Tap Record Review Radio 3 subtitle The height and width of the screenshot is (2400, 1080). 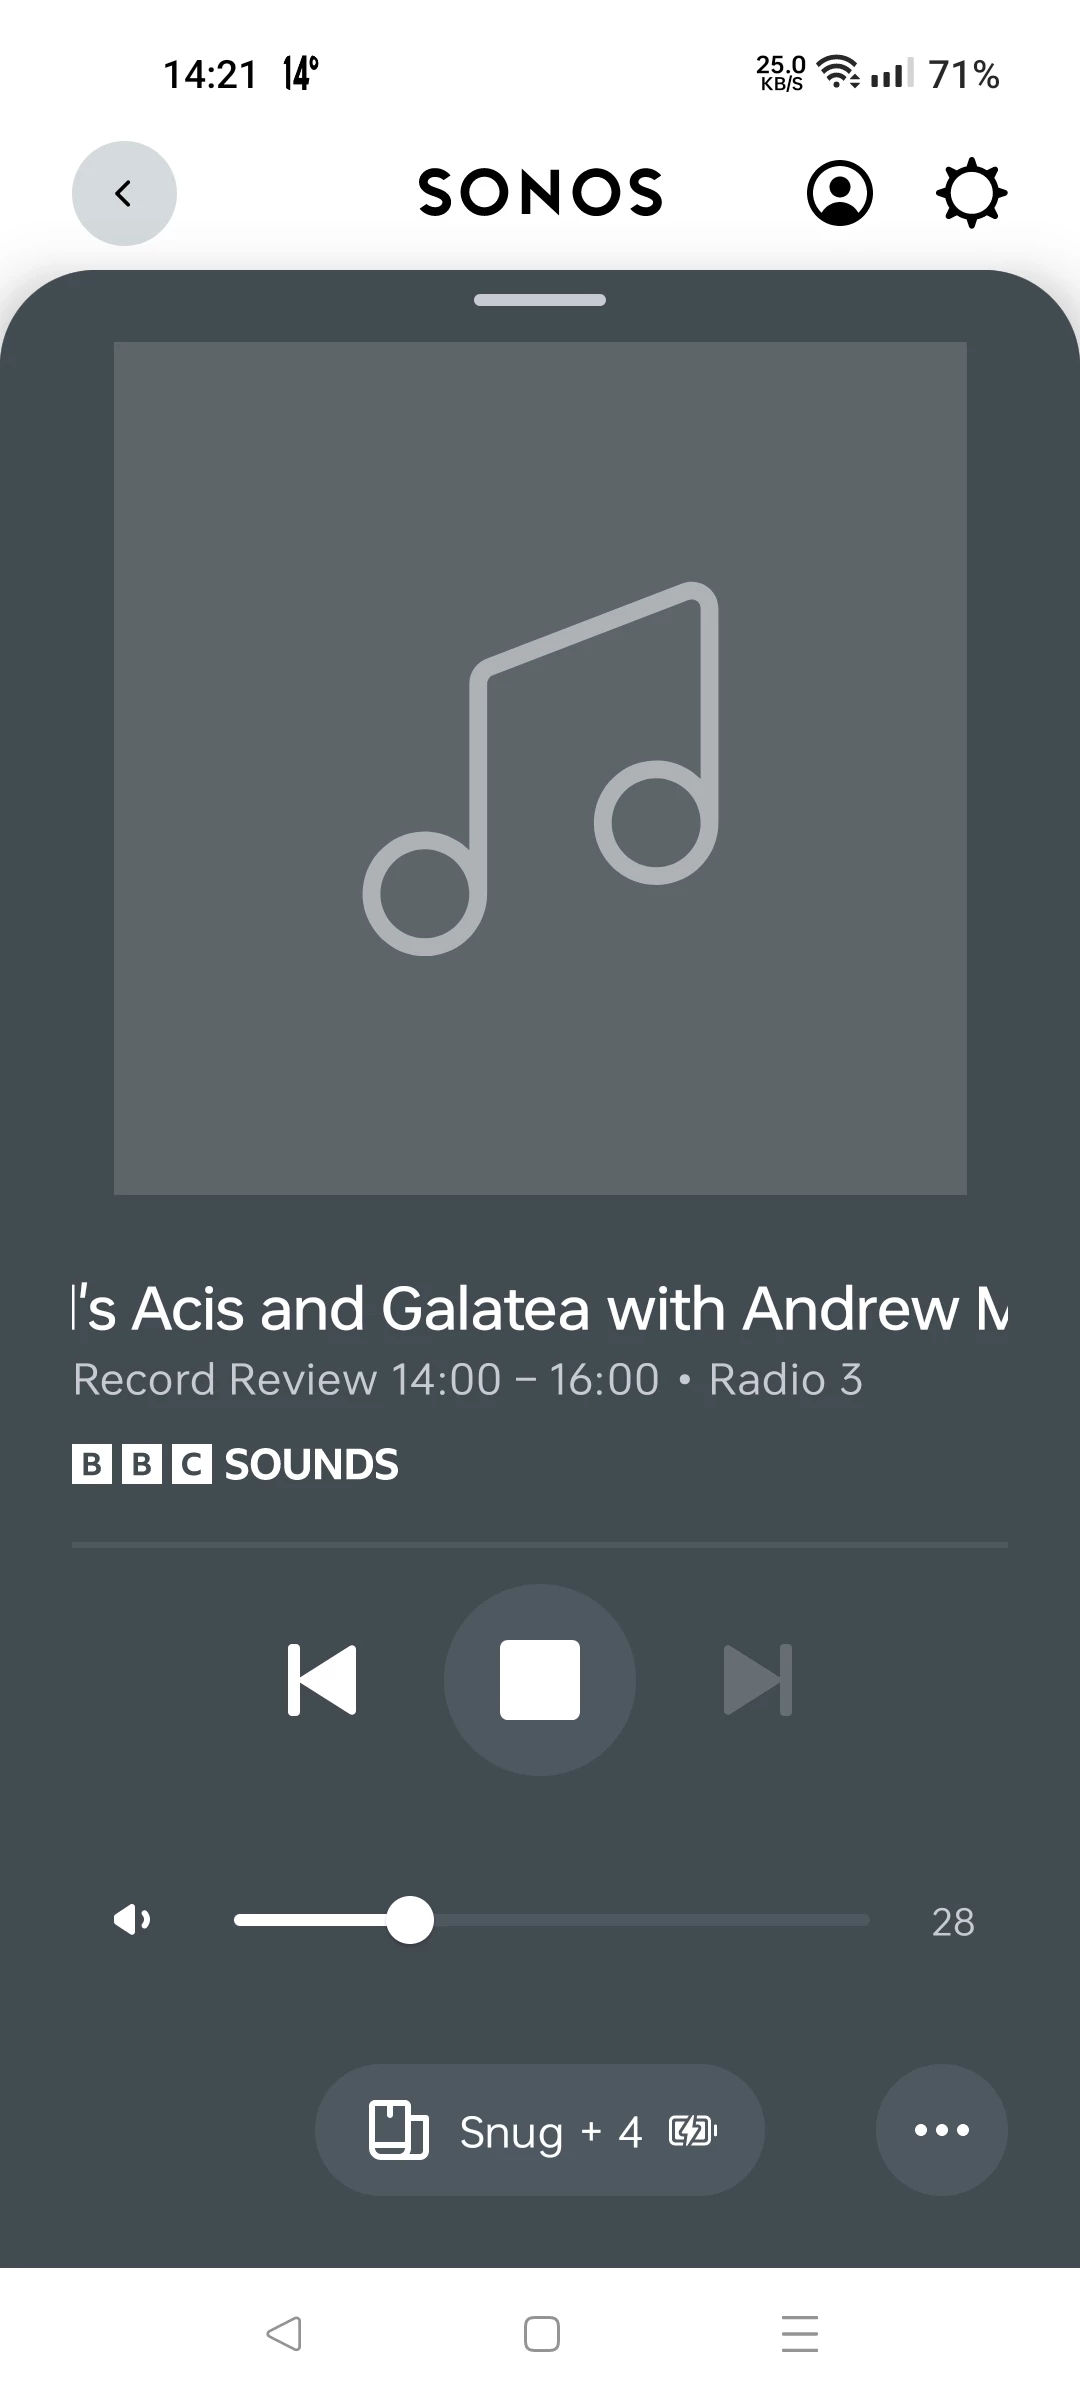click(x=468, y=1380)
